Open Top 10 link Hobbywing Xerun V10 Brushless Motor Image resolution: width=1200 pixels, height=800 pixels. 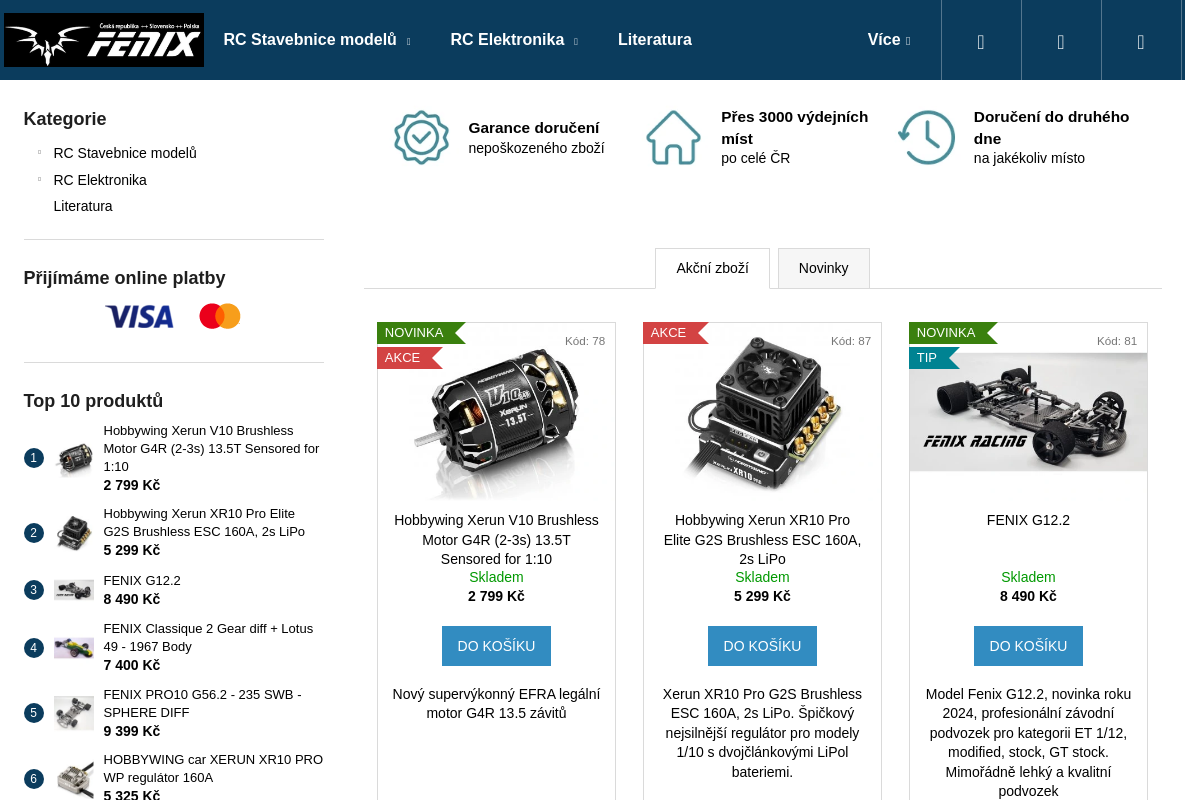tap(211, 448)
